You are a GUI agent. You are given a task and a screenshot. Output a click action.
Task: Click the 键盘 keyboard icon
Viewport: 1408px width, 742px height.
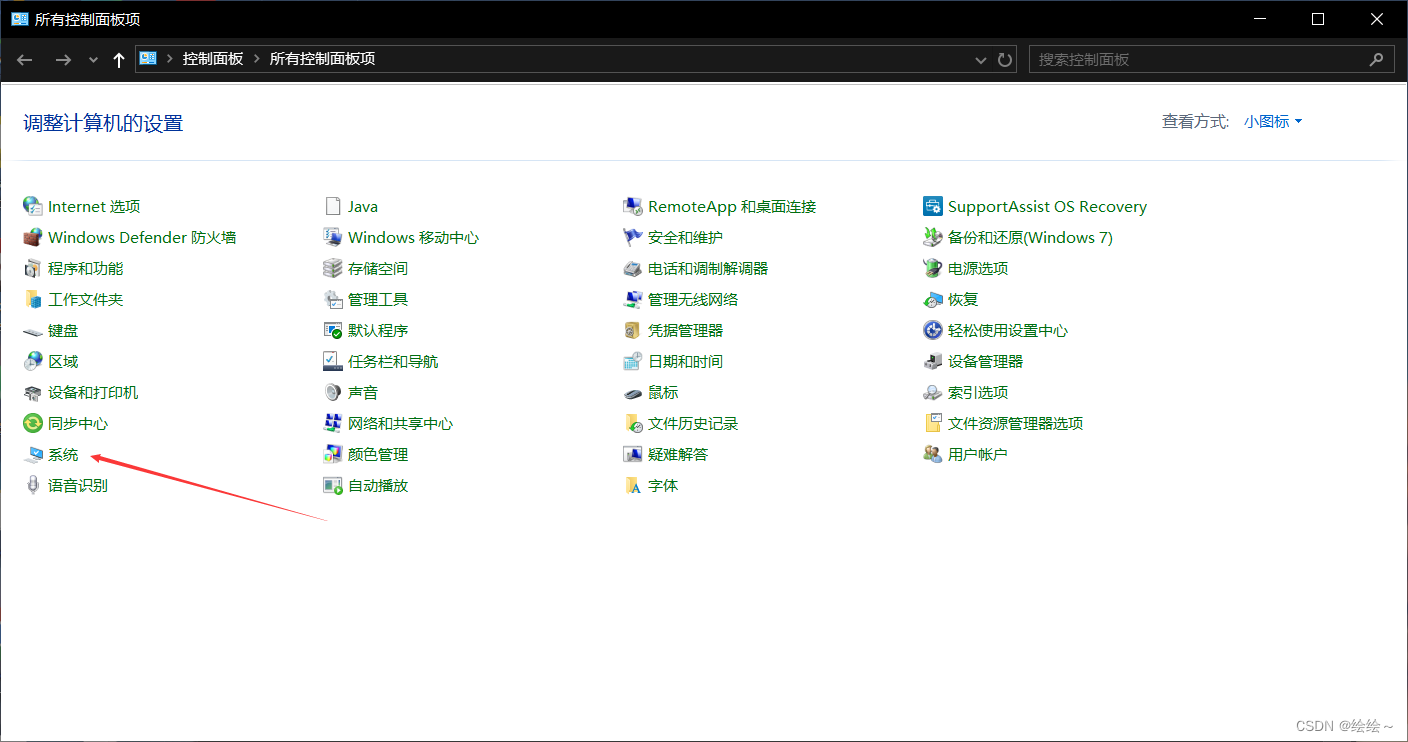coord(32,330)
